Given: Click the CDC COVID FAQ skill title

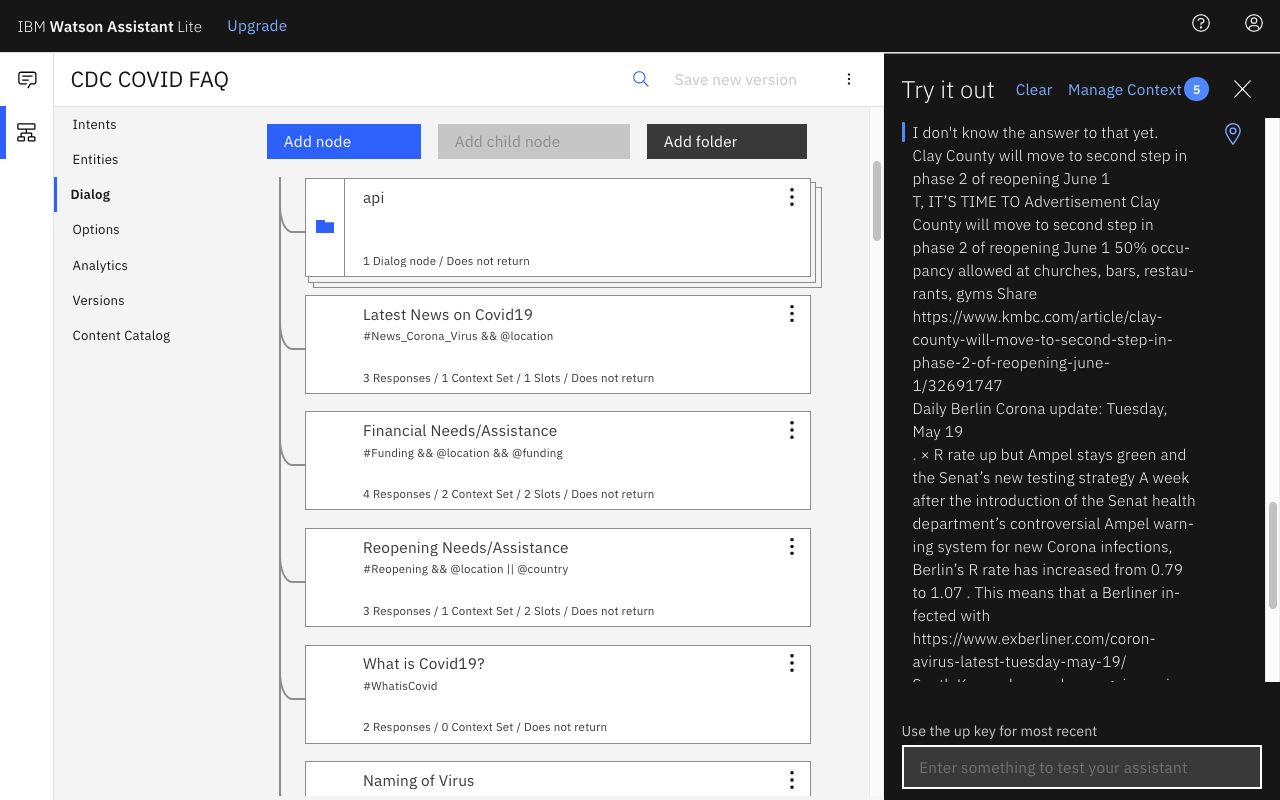Looking at the screenshot, I should click(149, 79).
